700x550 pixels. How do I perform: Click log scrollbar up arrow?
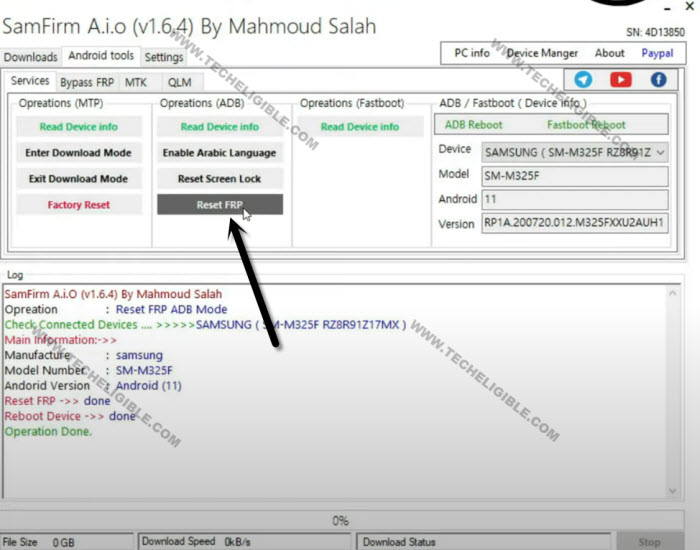(x=673, y=293)
